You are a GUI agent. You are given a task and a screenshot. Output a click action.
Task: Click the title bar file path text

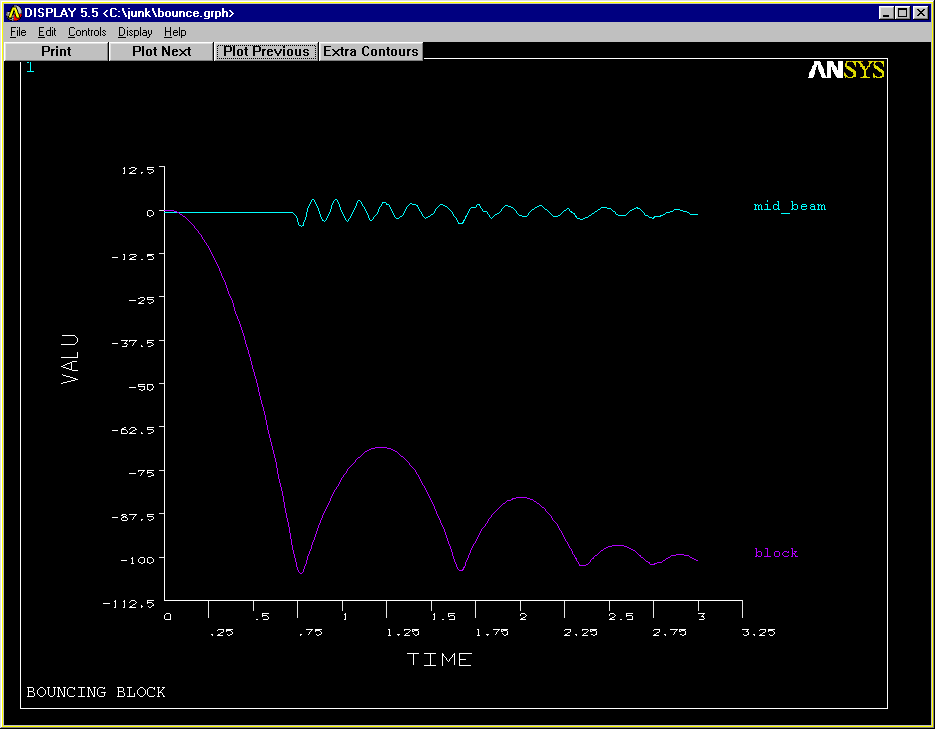pyautogui.click(x=168, y=13)
